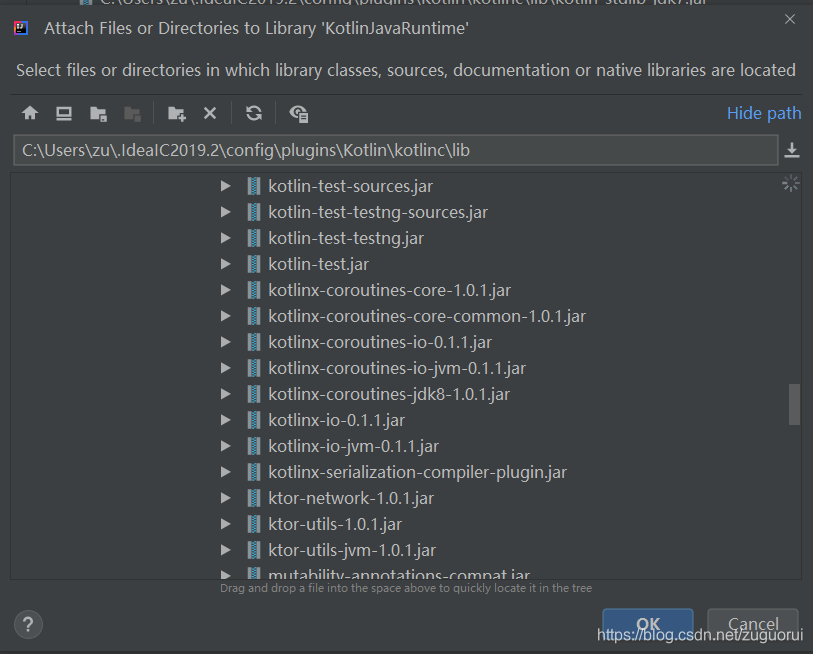Open path history download-arrow icon
813x654 pixels.
[x=792, y=150]
